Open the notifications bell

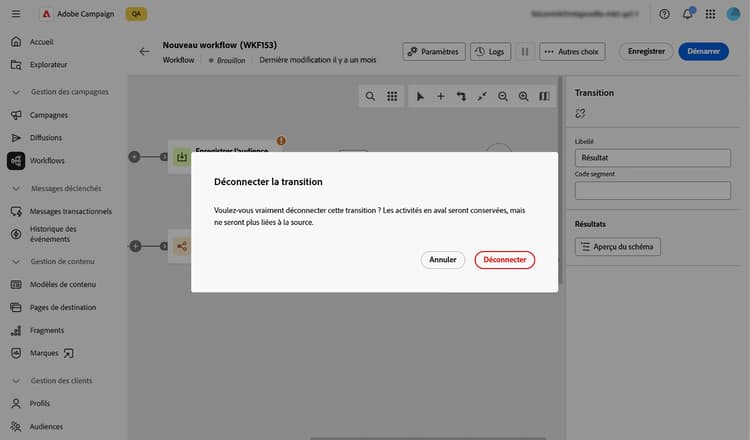point(687,14)
